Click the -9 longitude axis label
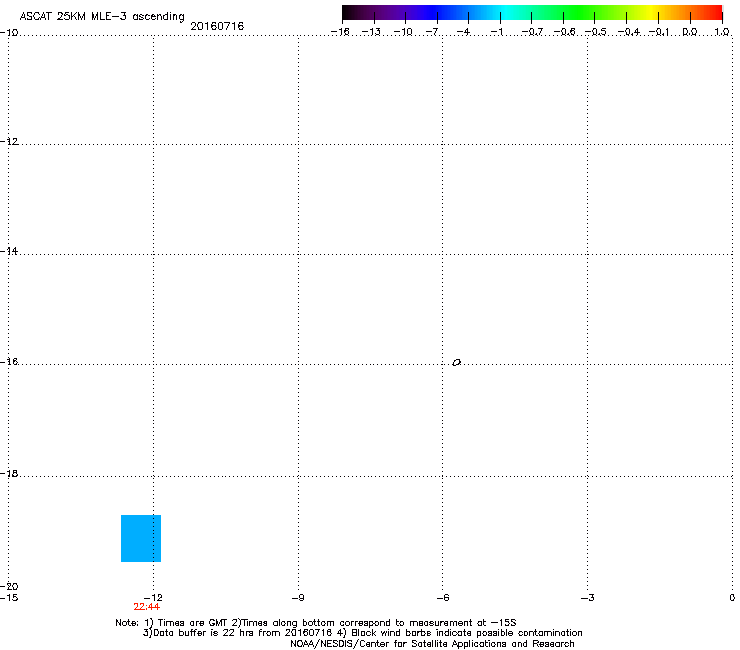740x650 pixels. [x=298, y=598]
